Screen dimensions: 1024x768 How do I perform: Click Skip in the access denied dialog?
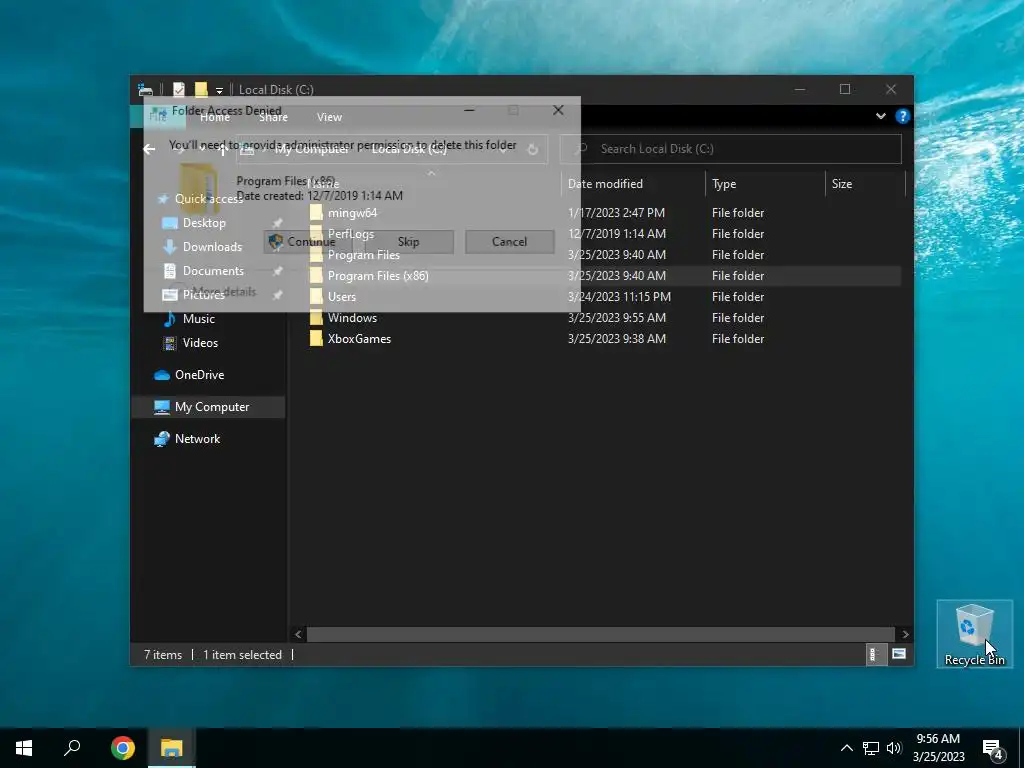409,242
